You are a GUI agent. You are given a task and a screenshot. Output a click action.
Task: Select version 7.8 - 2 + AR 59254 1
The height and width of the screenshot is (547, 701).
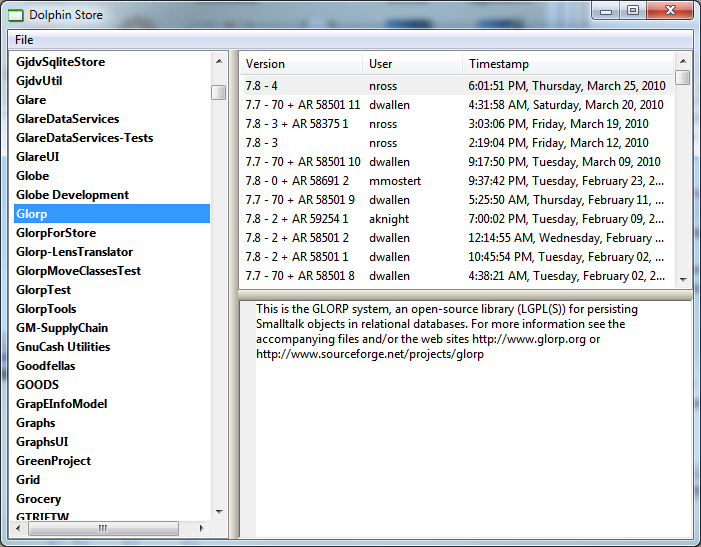coord(457,219)
